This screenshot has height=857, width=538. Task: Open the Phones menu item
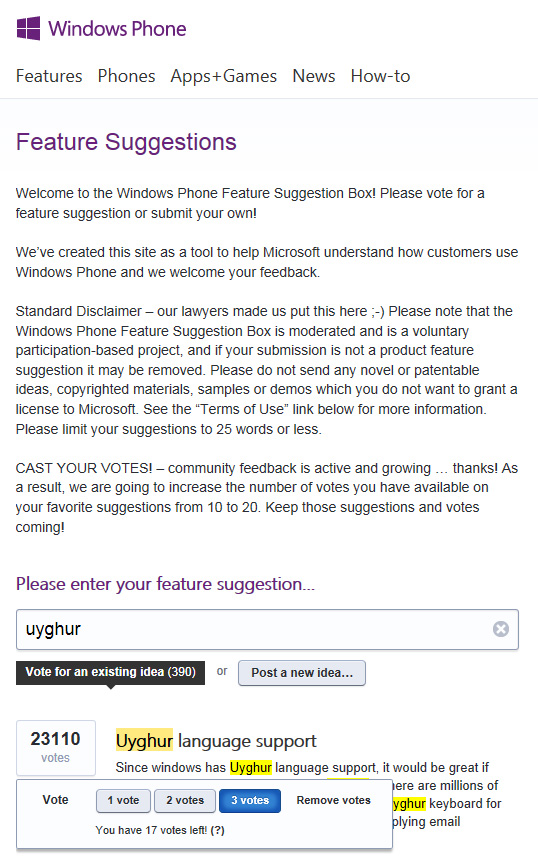126,76
